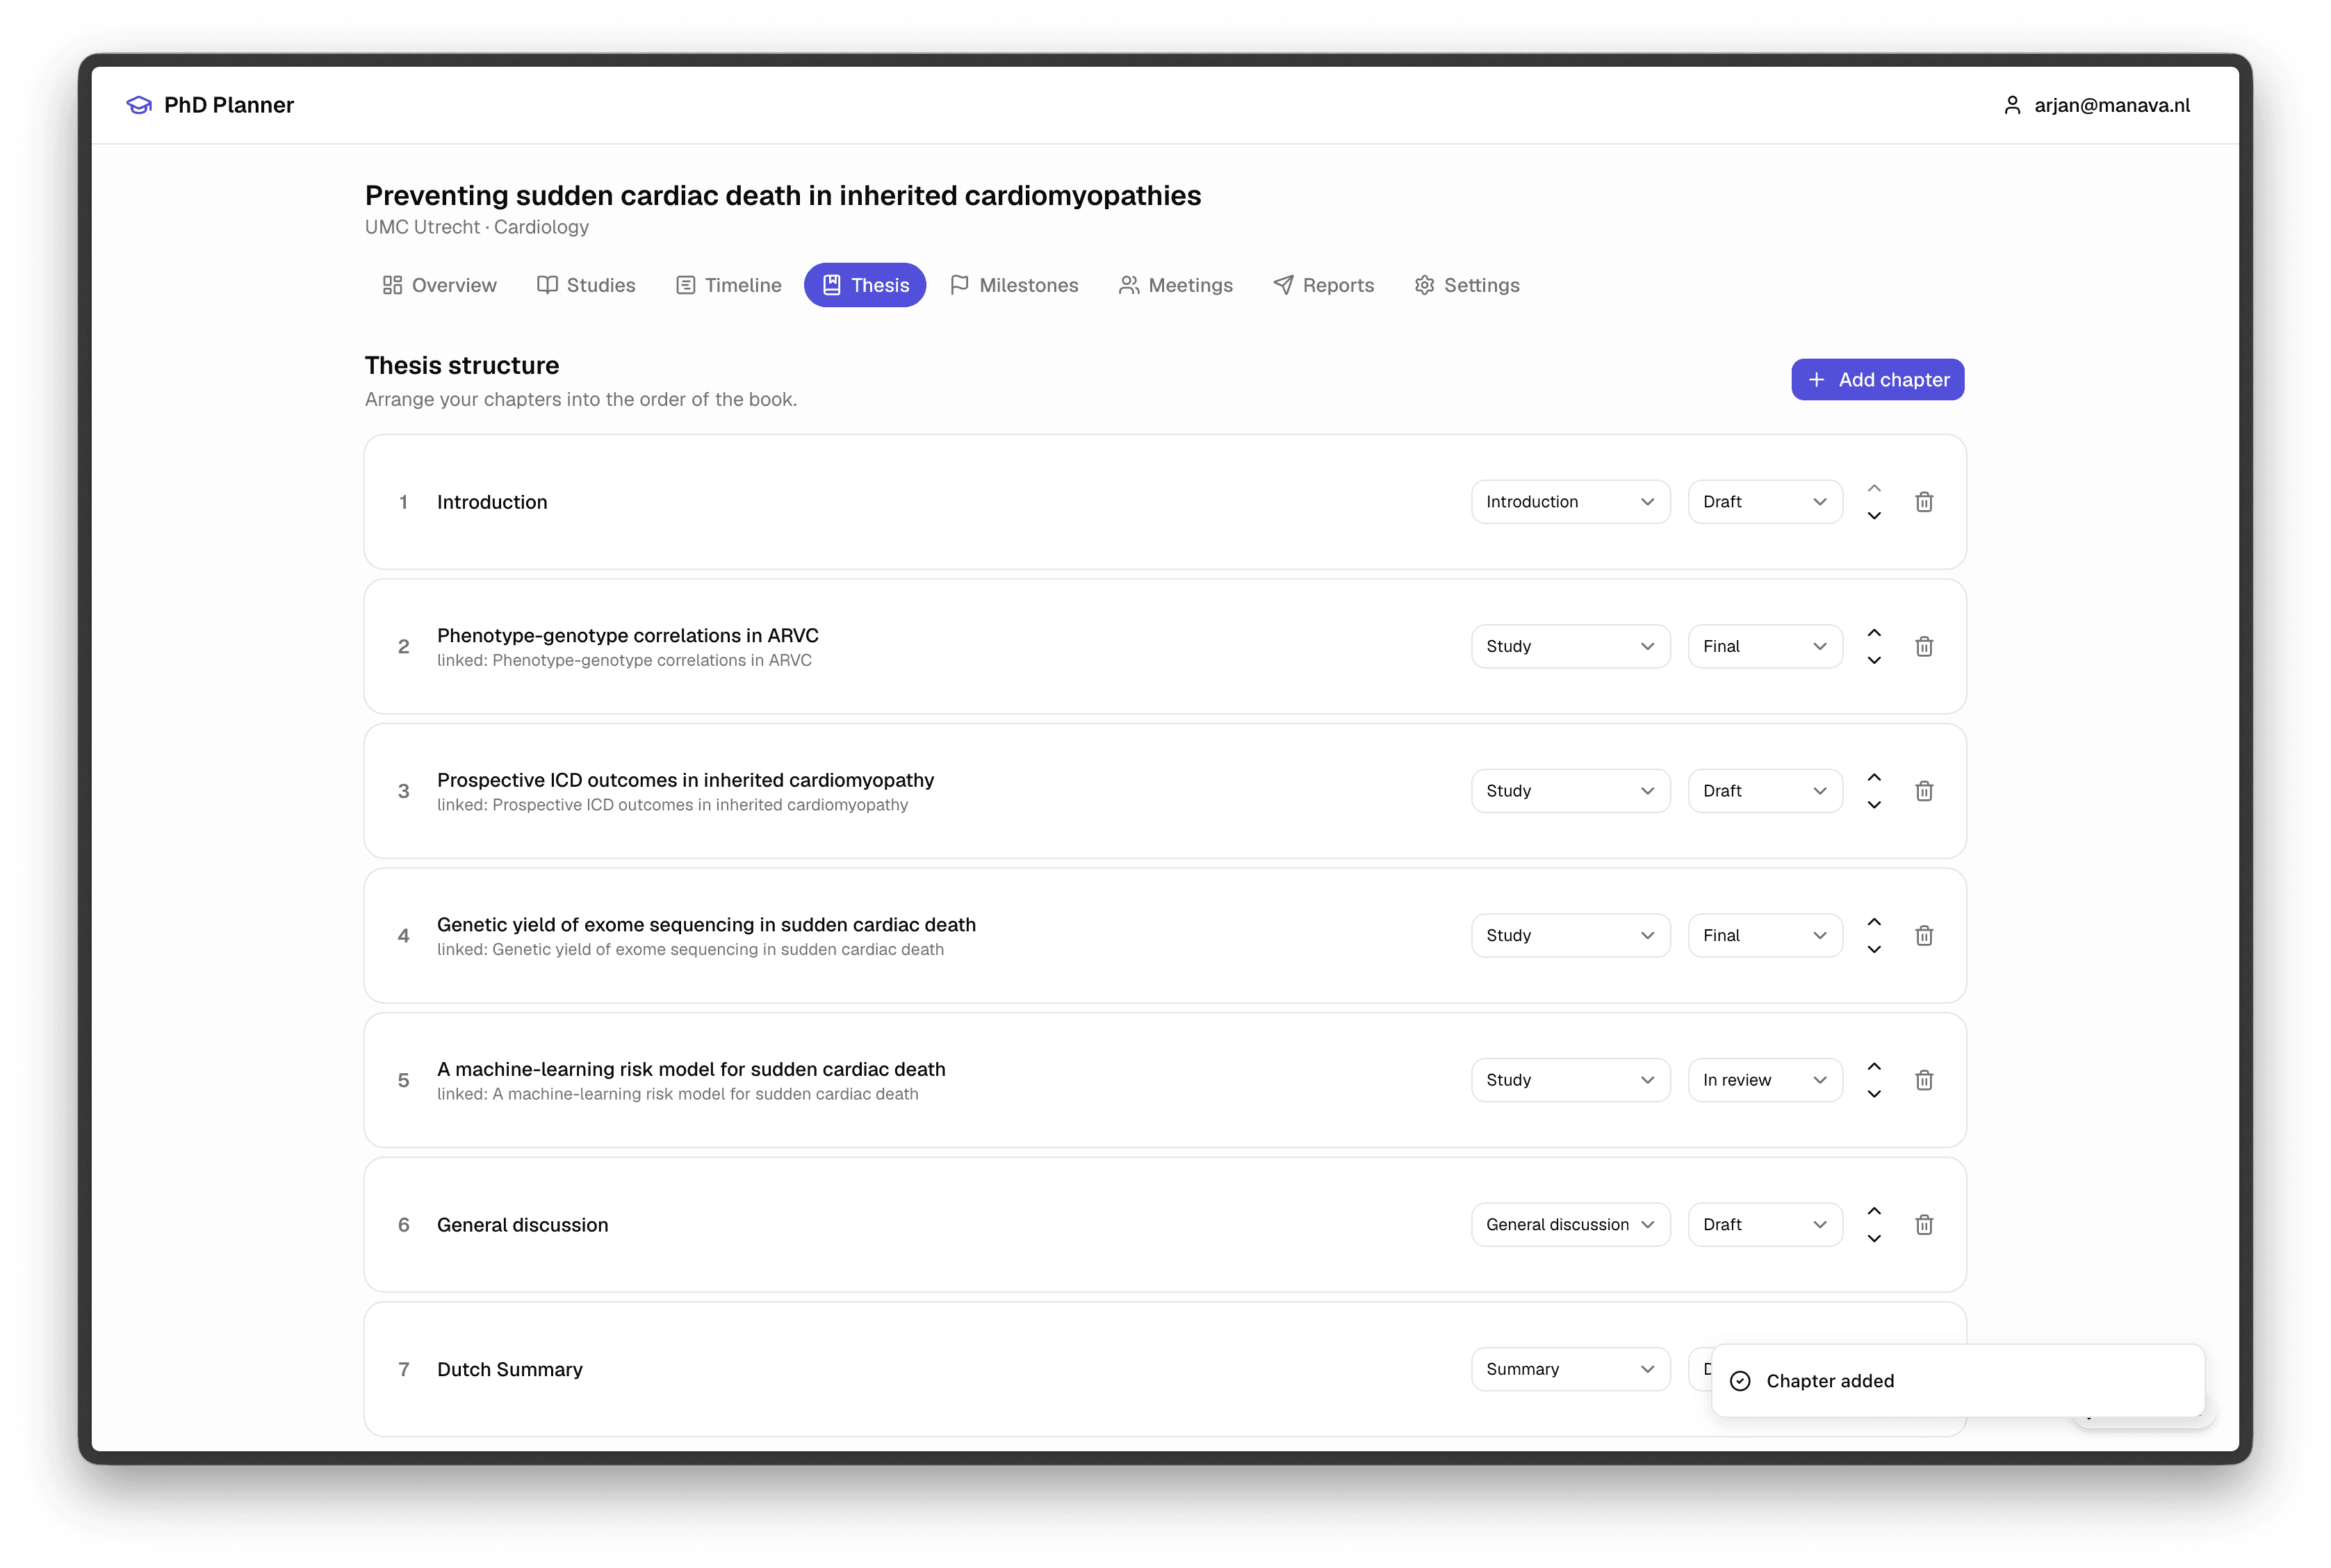Click title 'Phenotype-genotype correlations in ARVC'
2331x1568 pixels.
628,635
